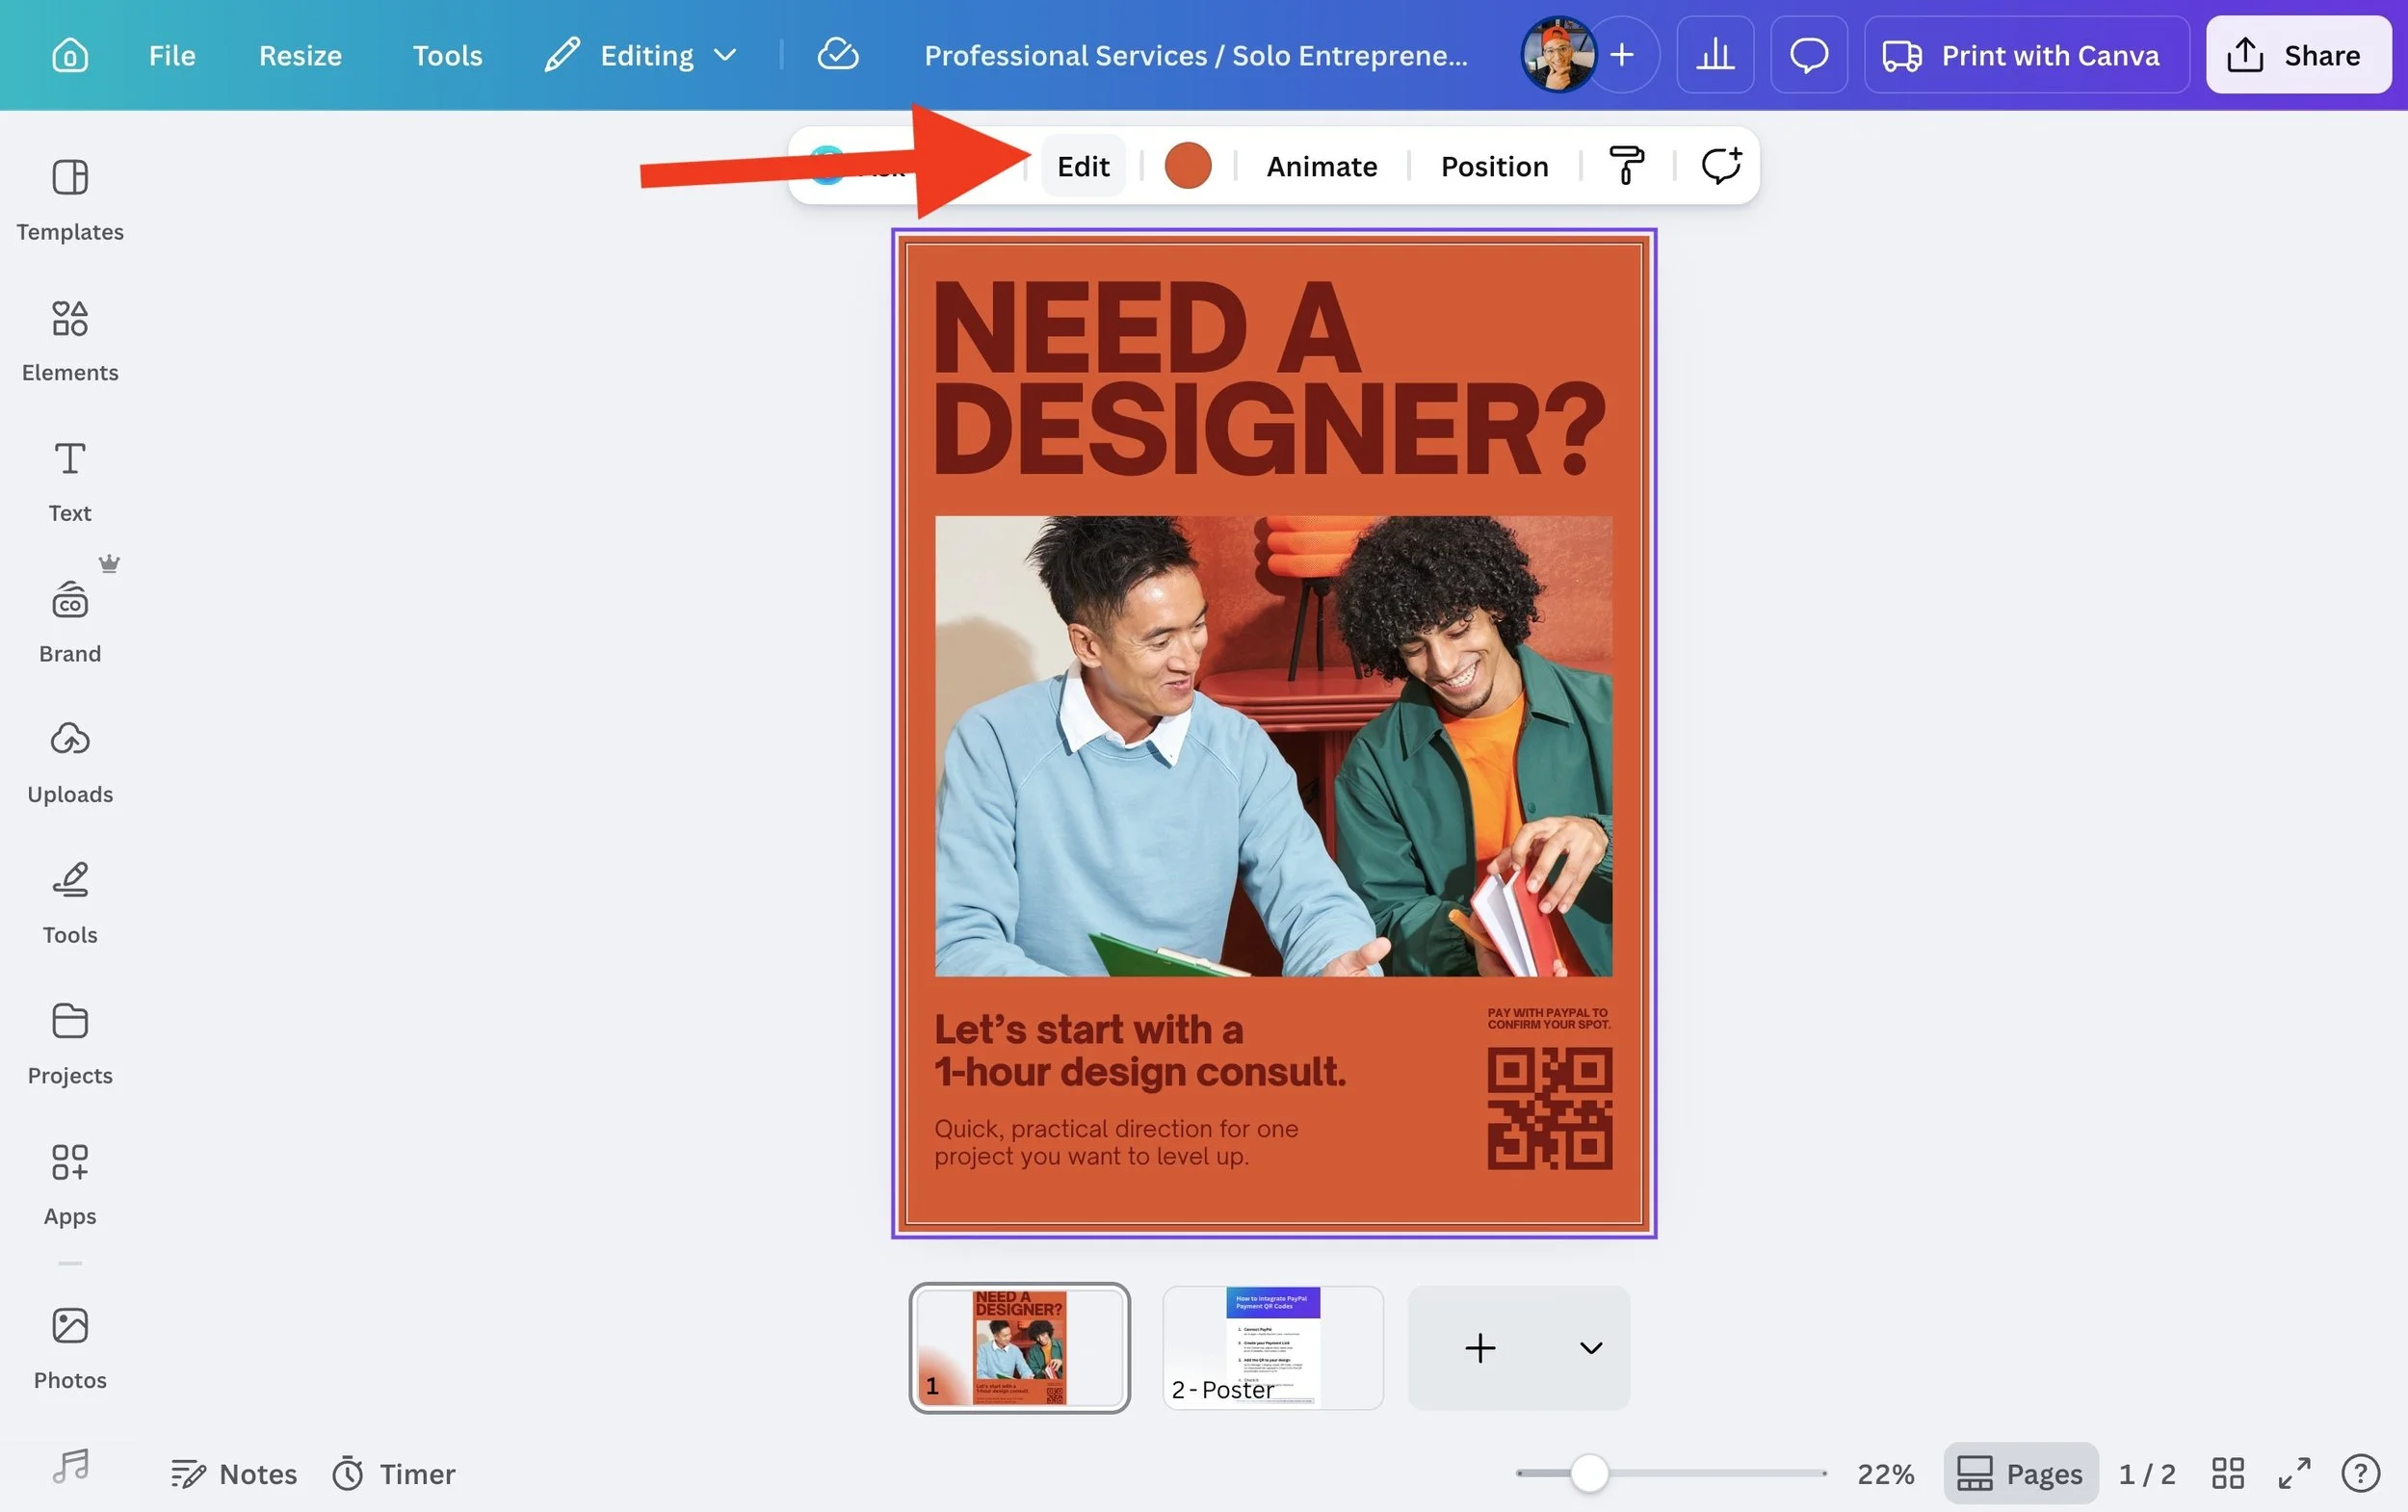This screenshot has width=2408, height=1512.
Task: Open the Apps panel
Action: tap(70, 1184)
